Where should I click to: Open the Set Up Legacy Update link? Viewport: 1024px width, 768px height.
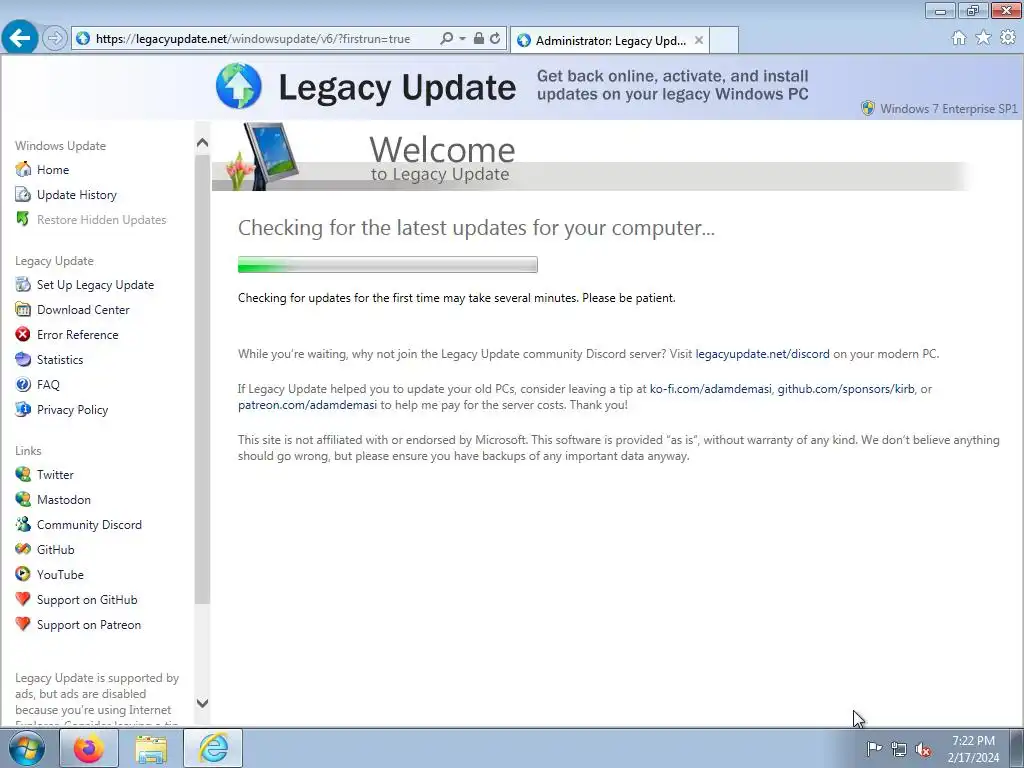[x=95, y=285]
